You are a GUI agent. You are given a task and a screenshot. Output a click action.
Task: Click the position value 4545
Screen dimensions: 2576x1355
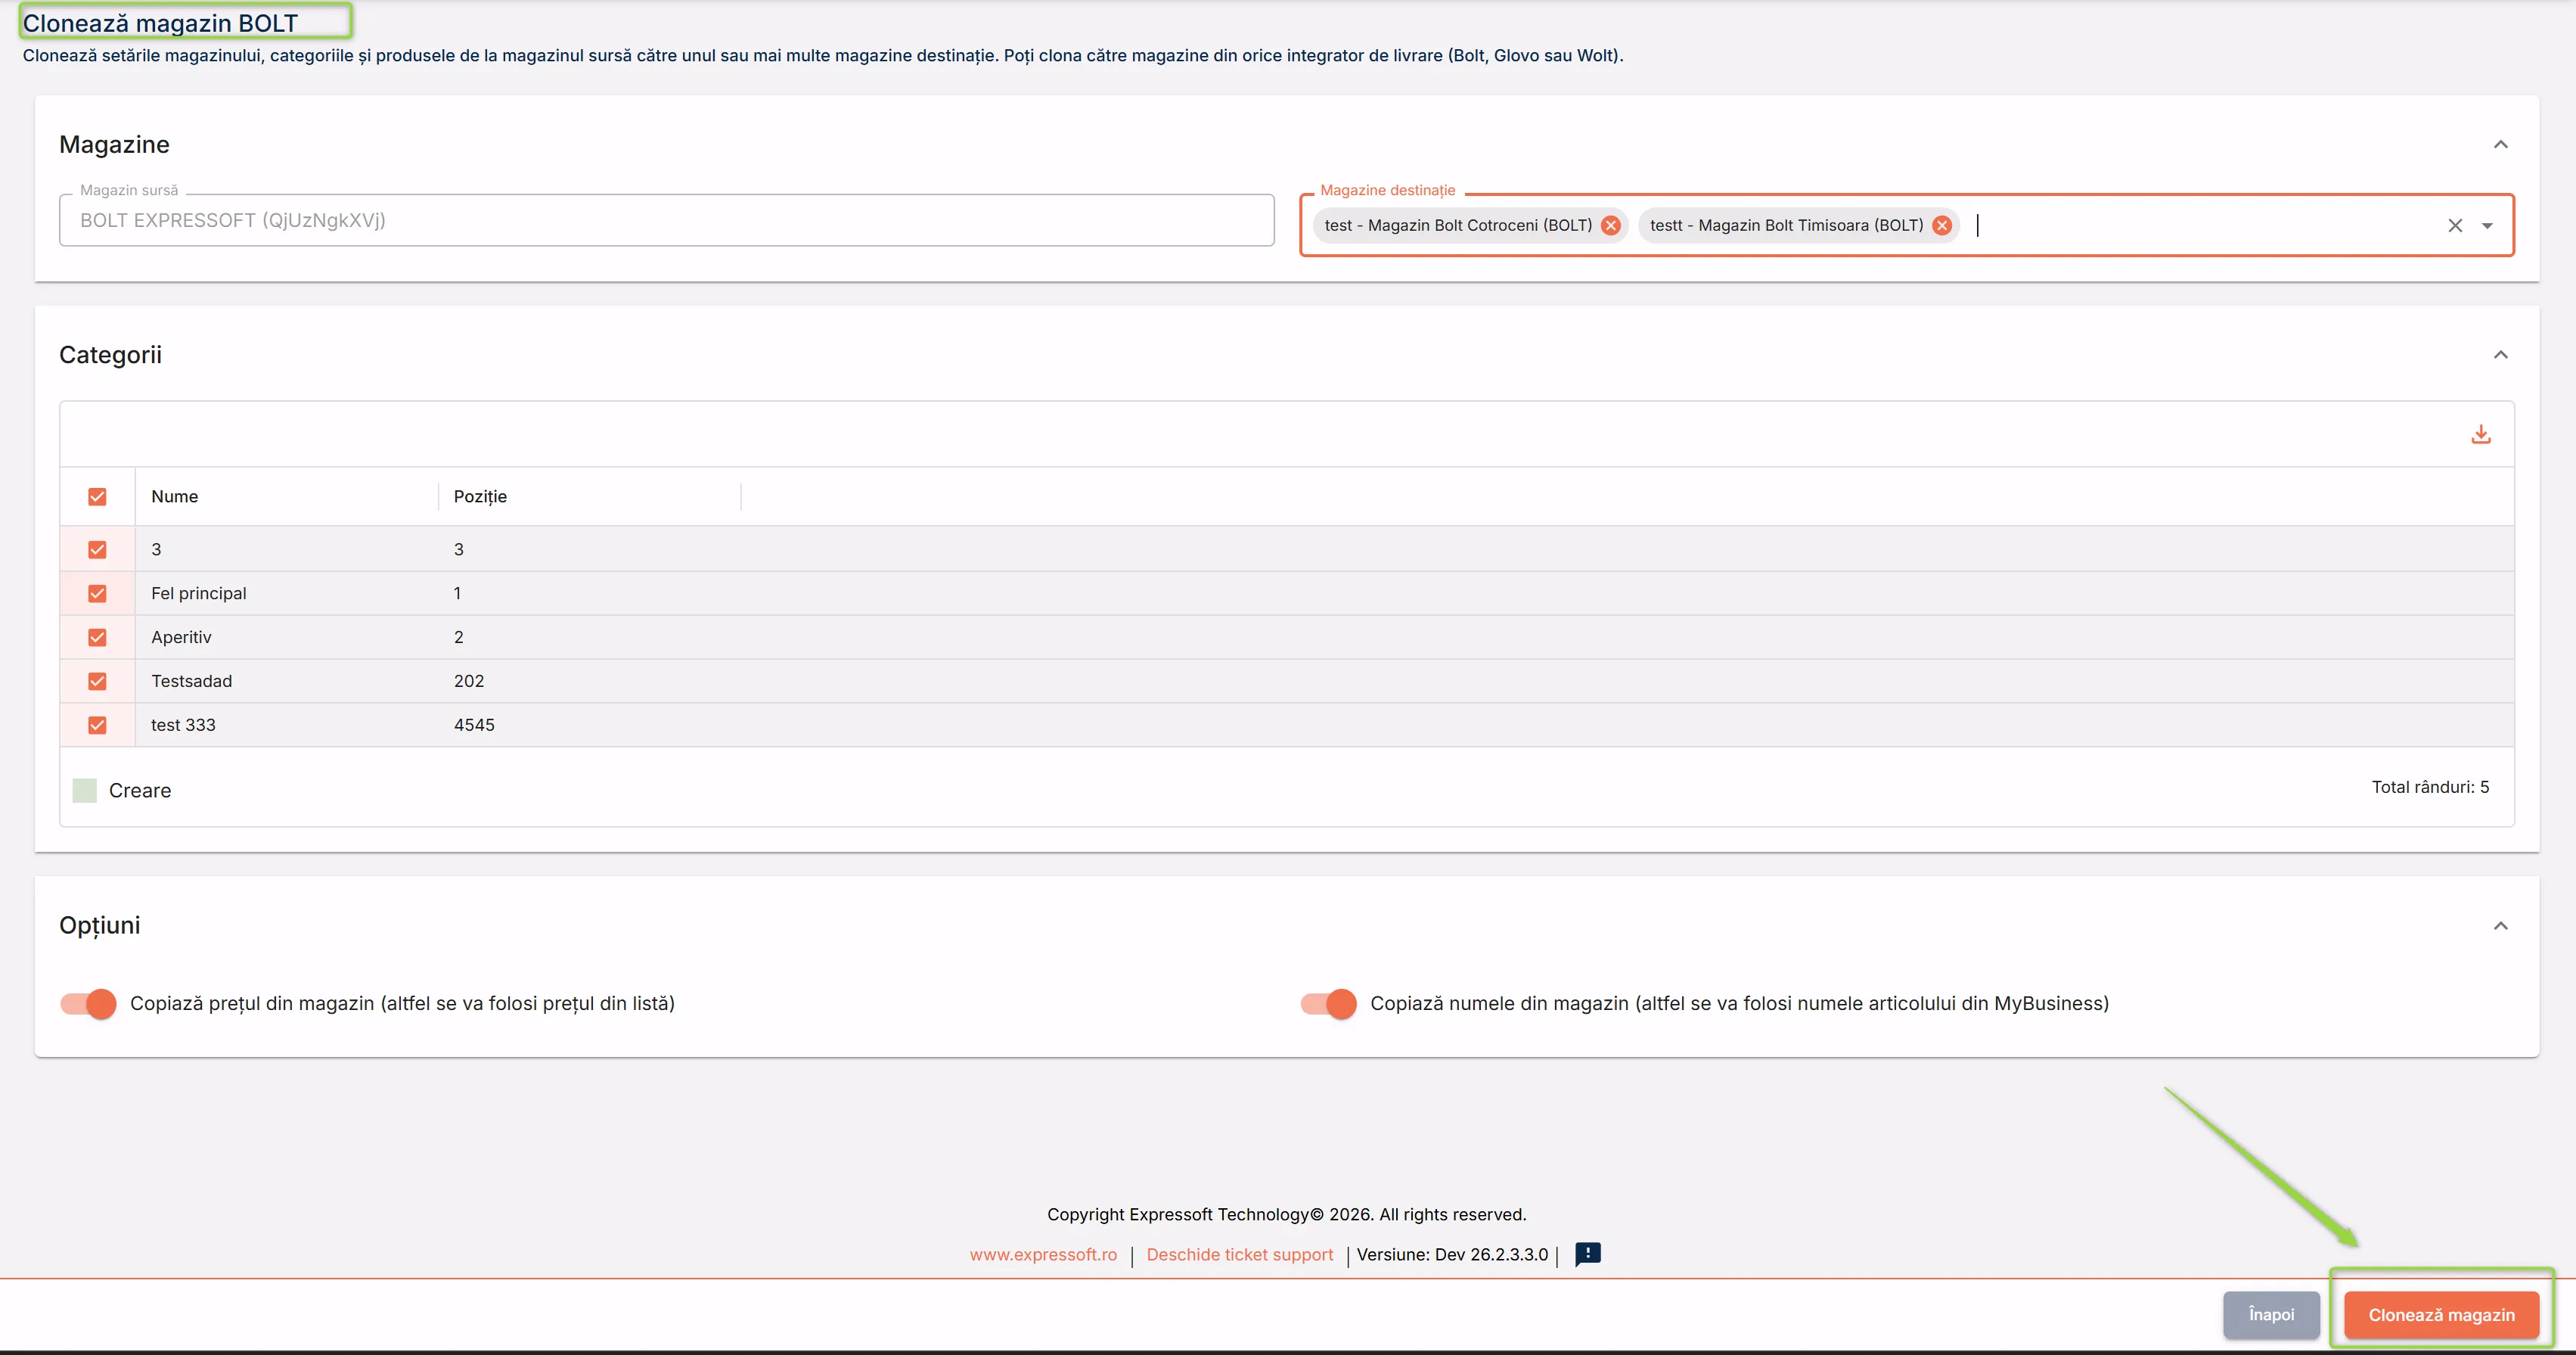(x=474, y=725)
